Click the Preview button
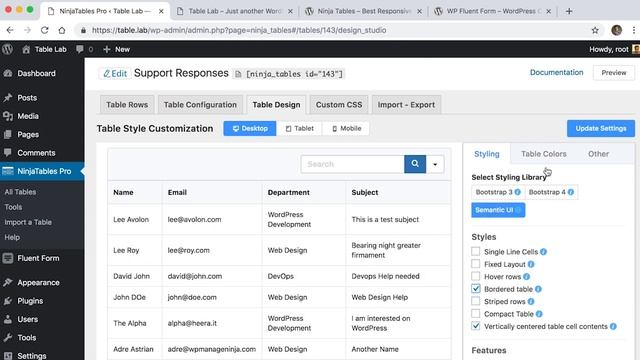640x360 pixels. (x=614, y=73)
